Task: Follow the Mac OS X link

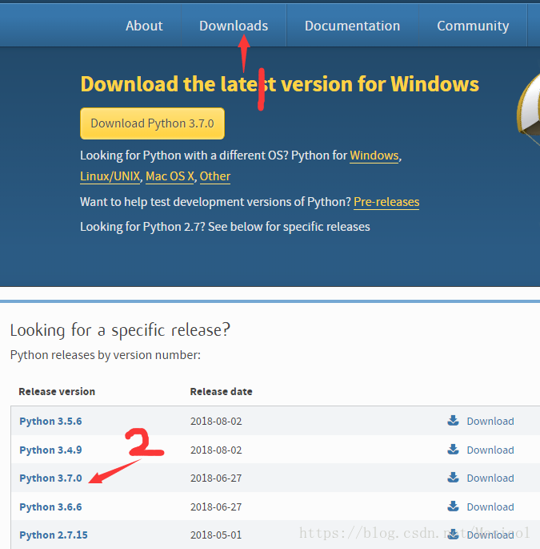Action: point(170,176)
